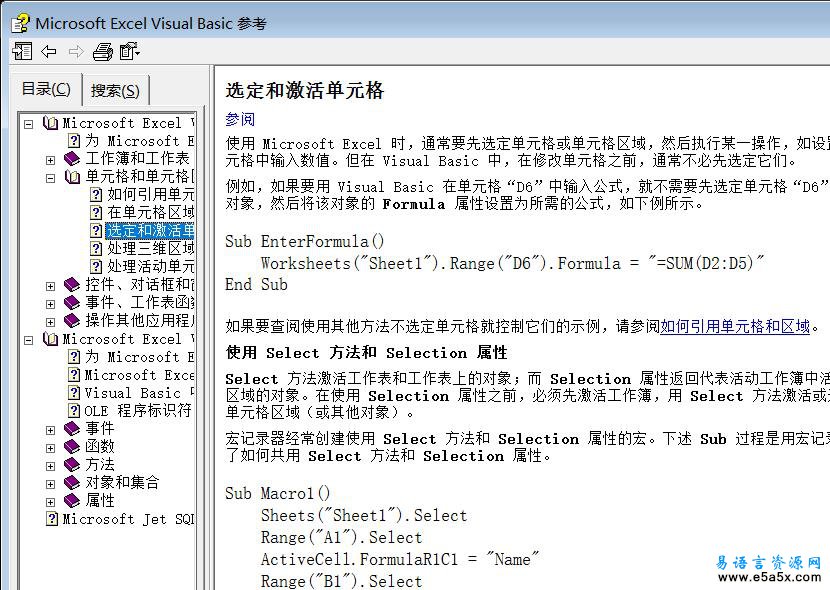The image size is (830, 590).
Task: Click the book icon beside 属性
Action: click(x=72, y=501)
